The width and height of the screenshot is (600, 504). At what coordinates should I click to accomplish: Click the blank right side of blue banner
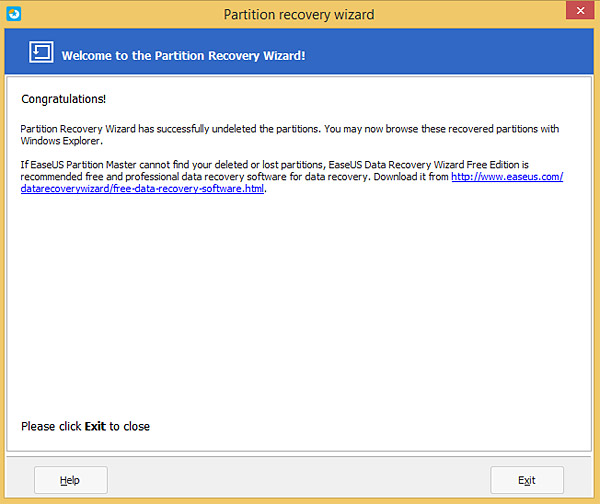click(x=460, y=54)
